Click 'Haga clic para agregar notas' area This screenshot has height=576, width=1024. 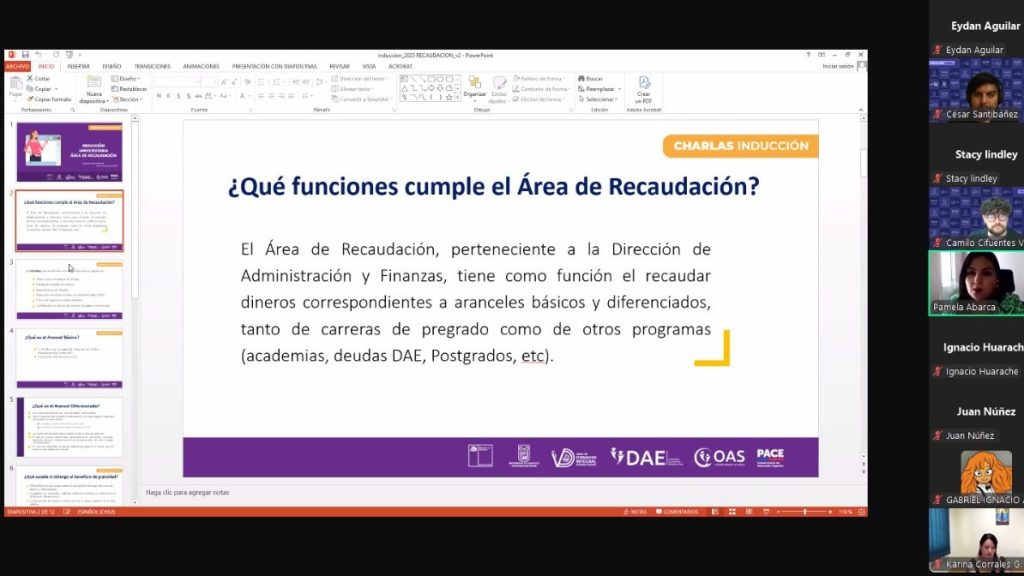pyautogui.click(x=188, y=492)
